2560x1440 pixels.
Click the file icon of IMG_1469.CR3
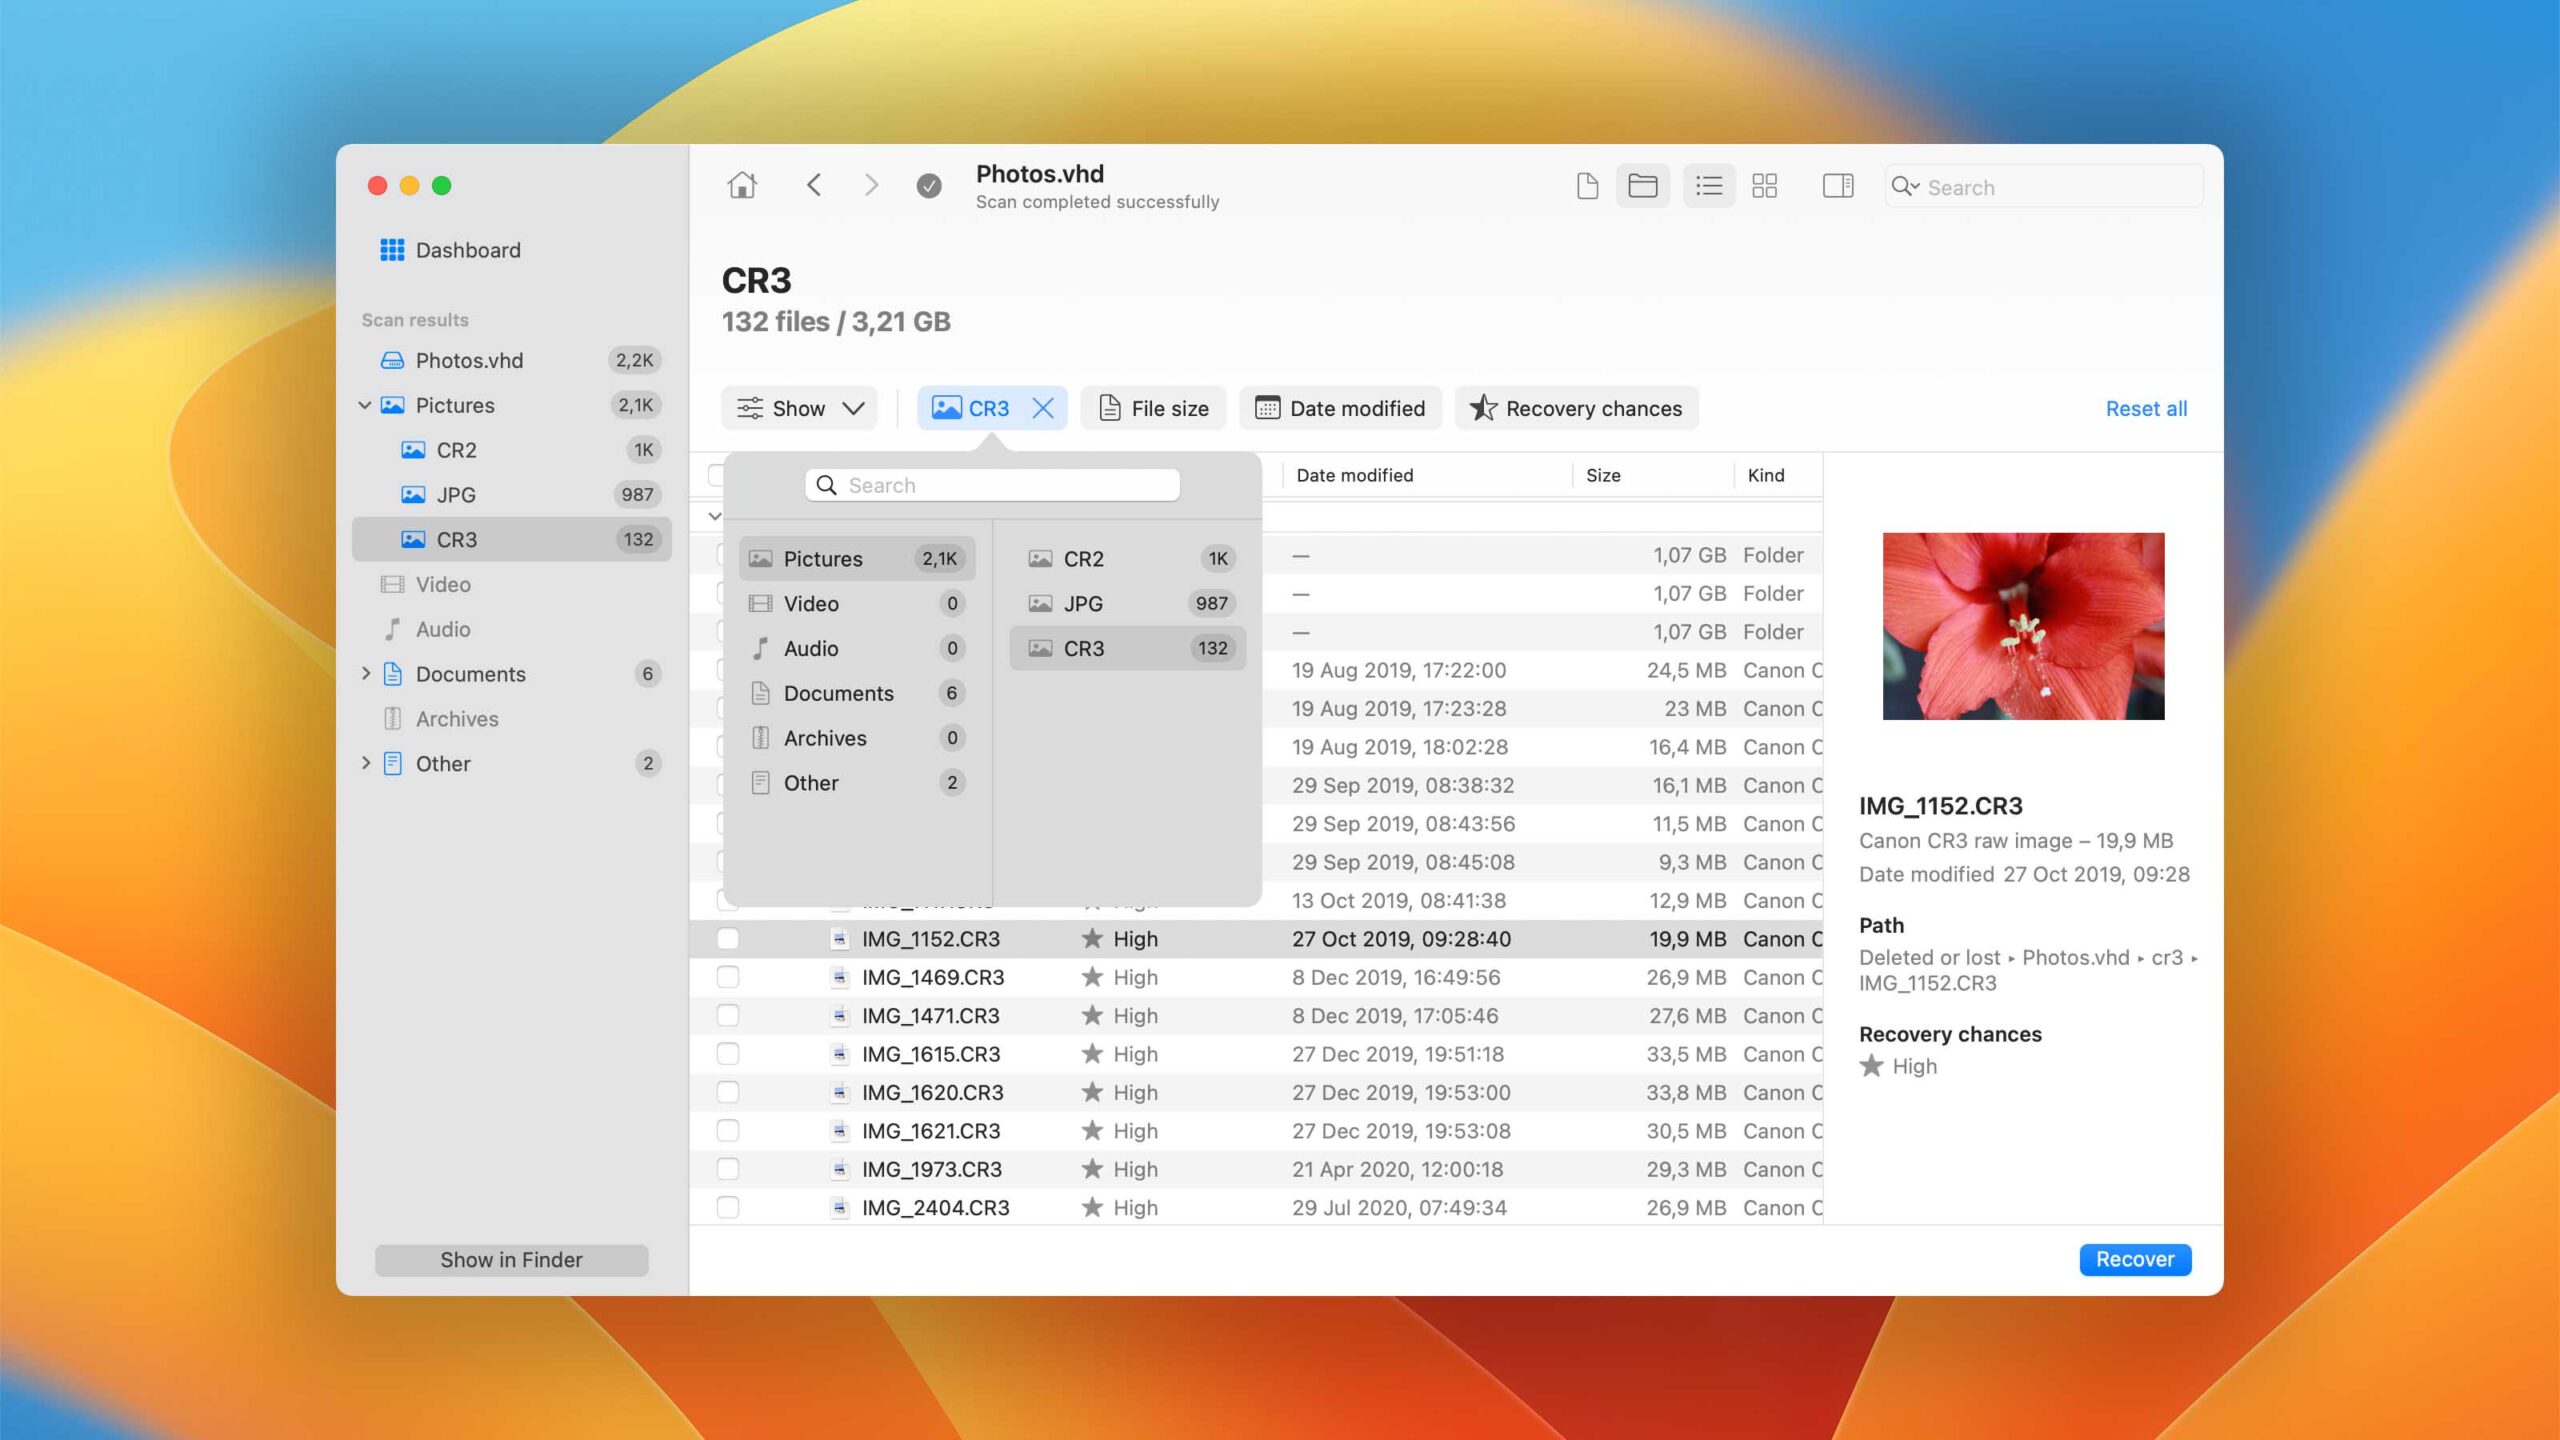(x=840, y=978)
